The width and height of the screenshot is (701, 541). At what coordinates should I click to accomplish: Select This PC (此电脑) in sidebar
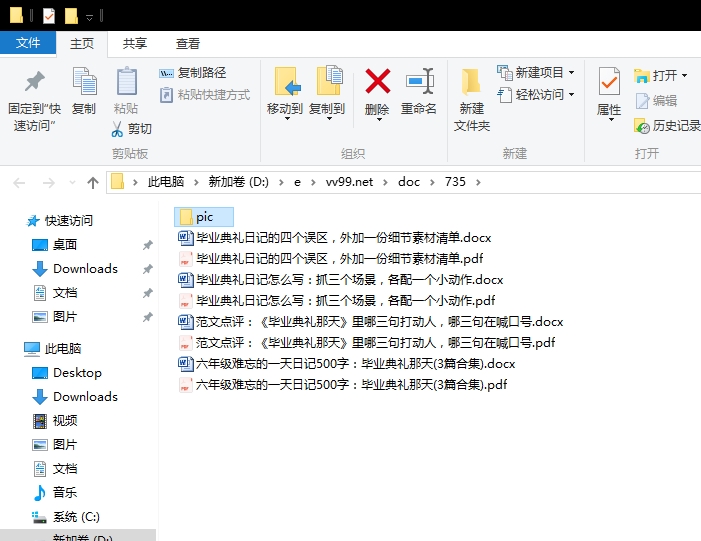tap(53, 349)
